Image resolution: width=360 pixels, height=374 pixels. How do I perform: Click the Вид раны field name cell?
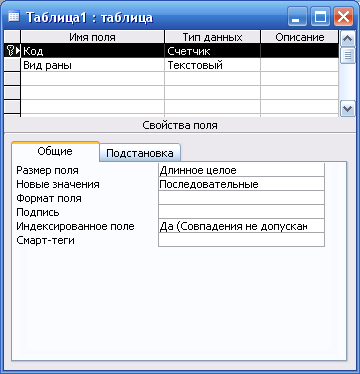93,65
